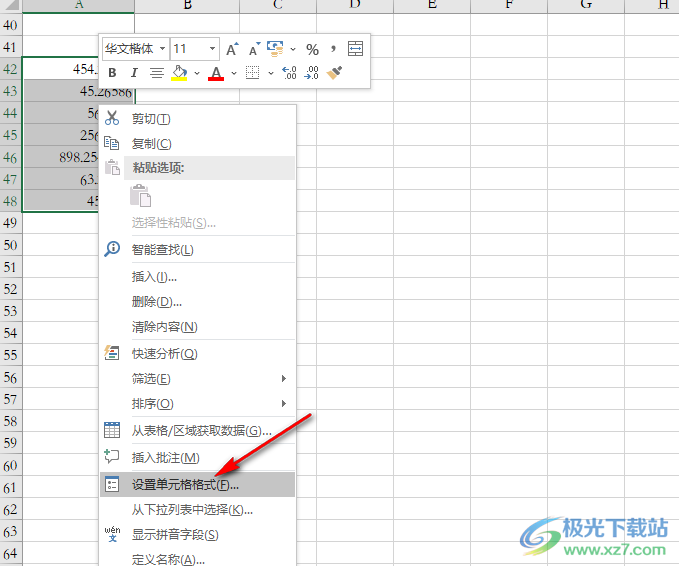Expand the 筛选(E) submenu
679x566 pixels.
(197, 378)
